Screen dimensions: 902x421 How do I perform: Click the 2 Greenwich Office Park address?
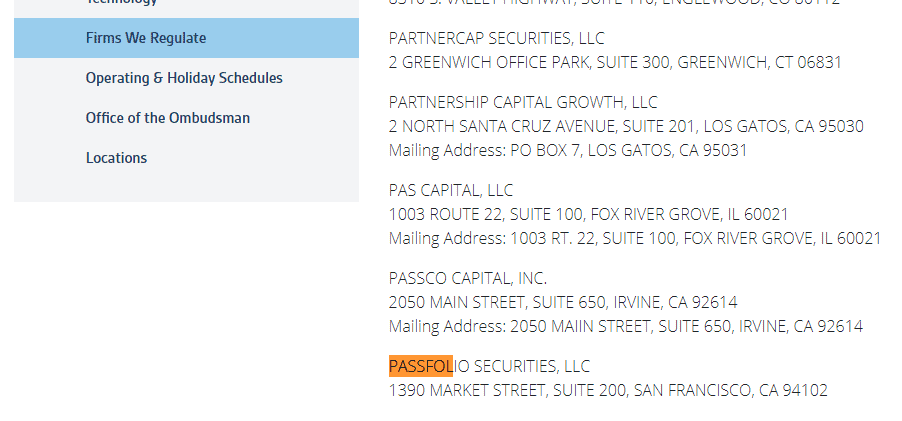coord(615,62)
